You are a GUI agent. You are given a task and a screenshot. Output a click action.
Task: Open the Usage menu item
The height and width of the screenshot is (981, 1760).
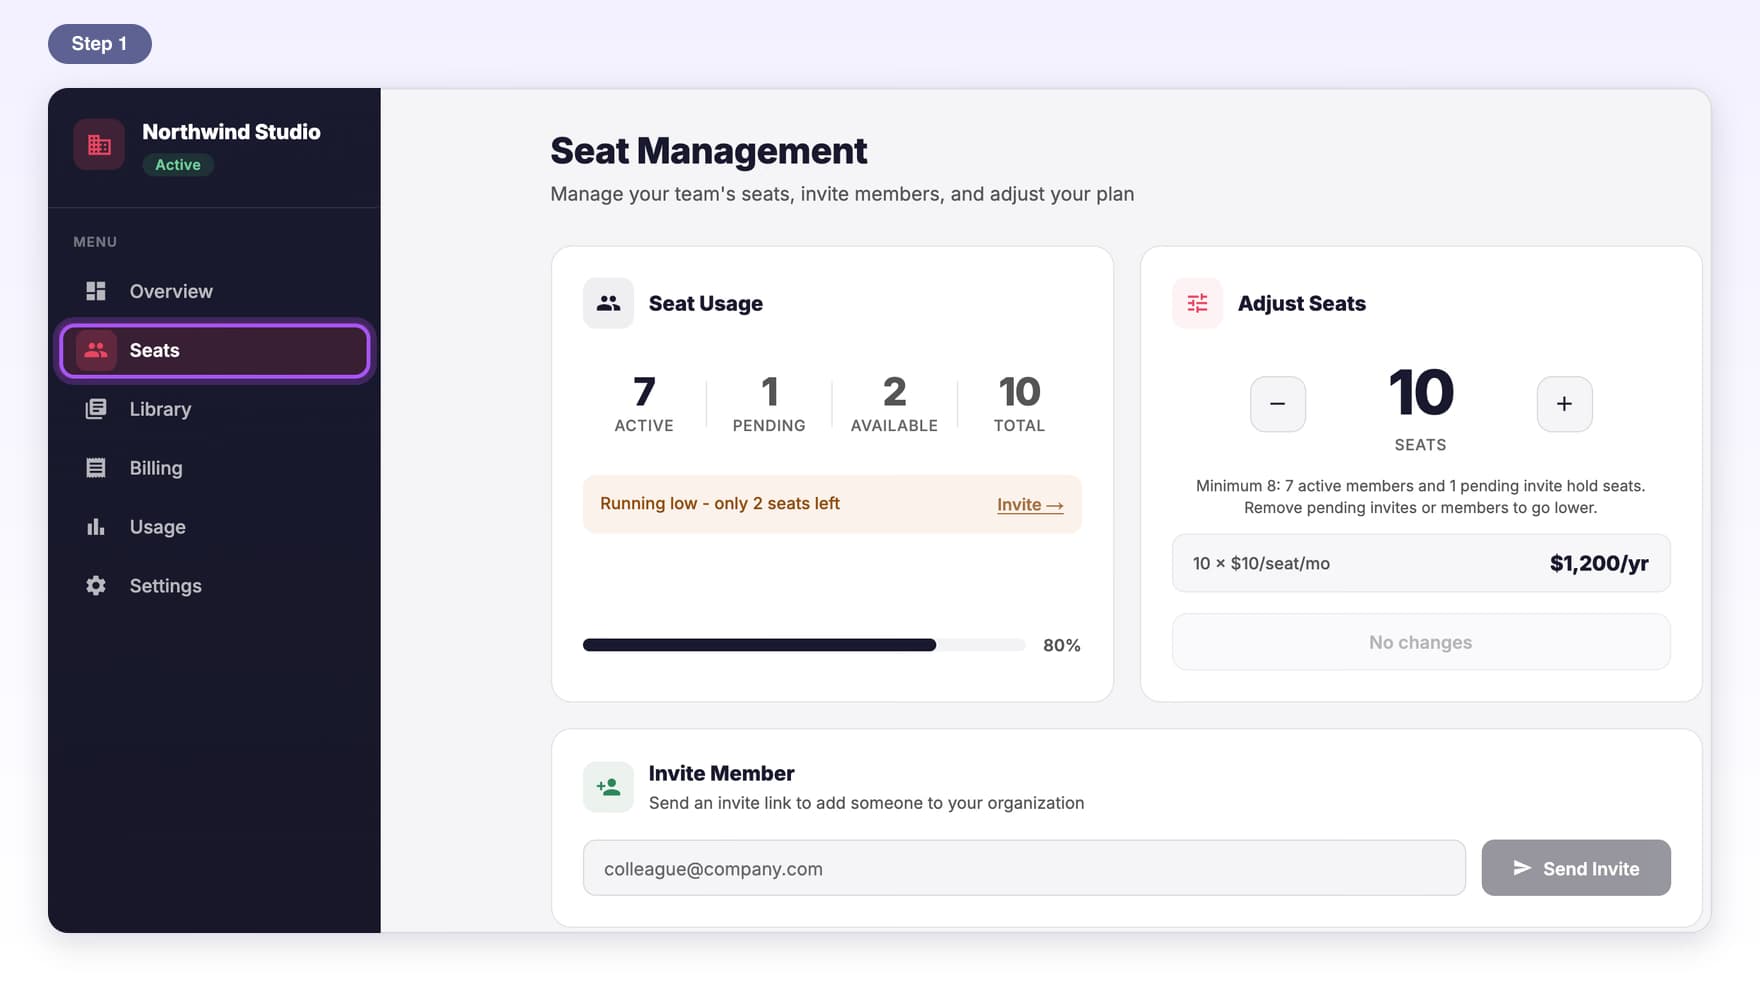coord(215,527)
